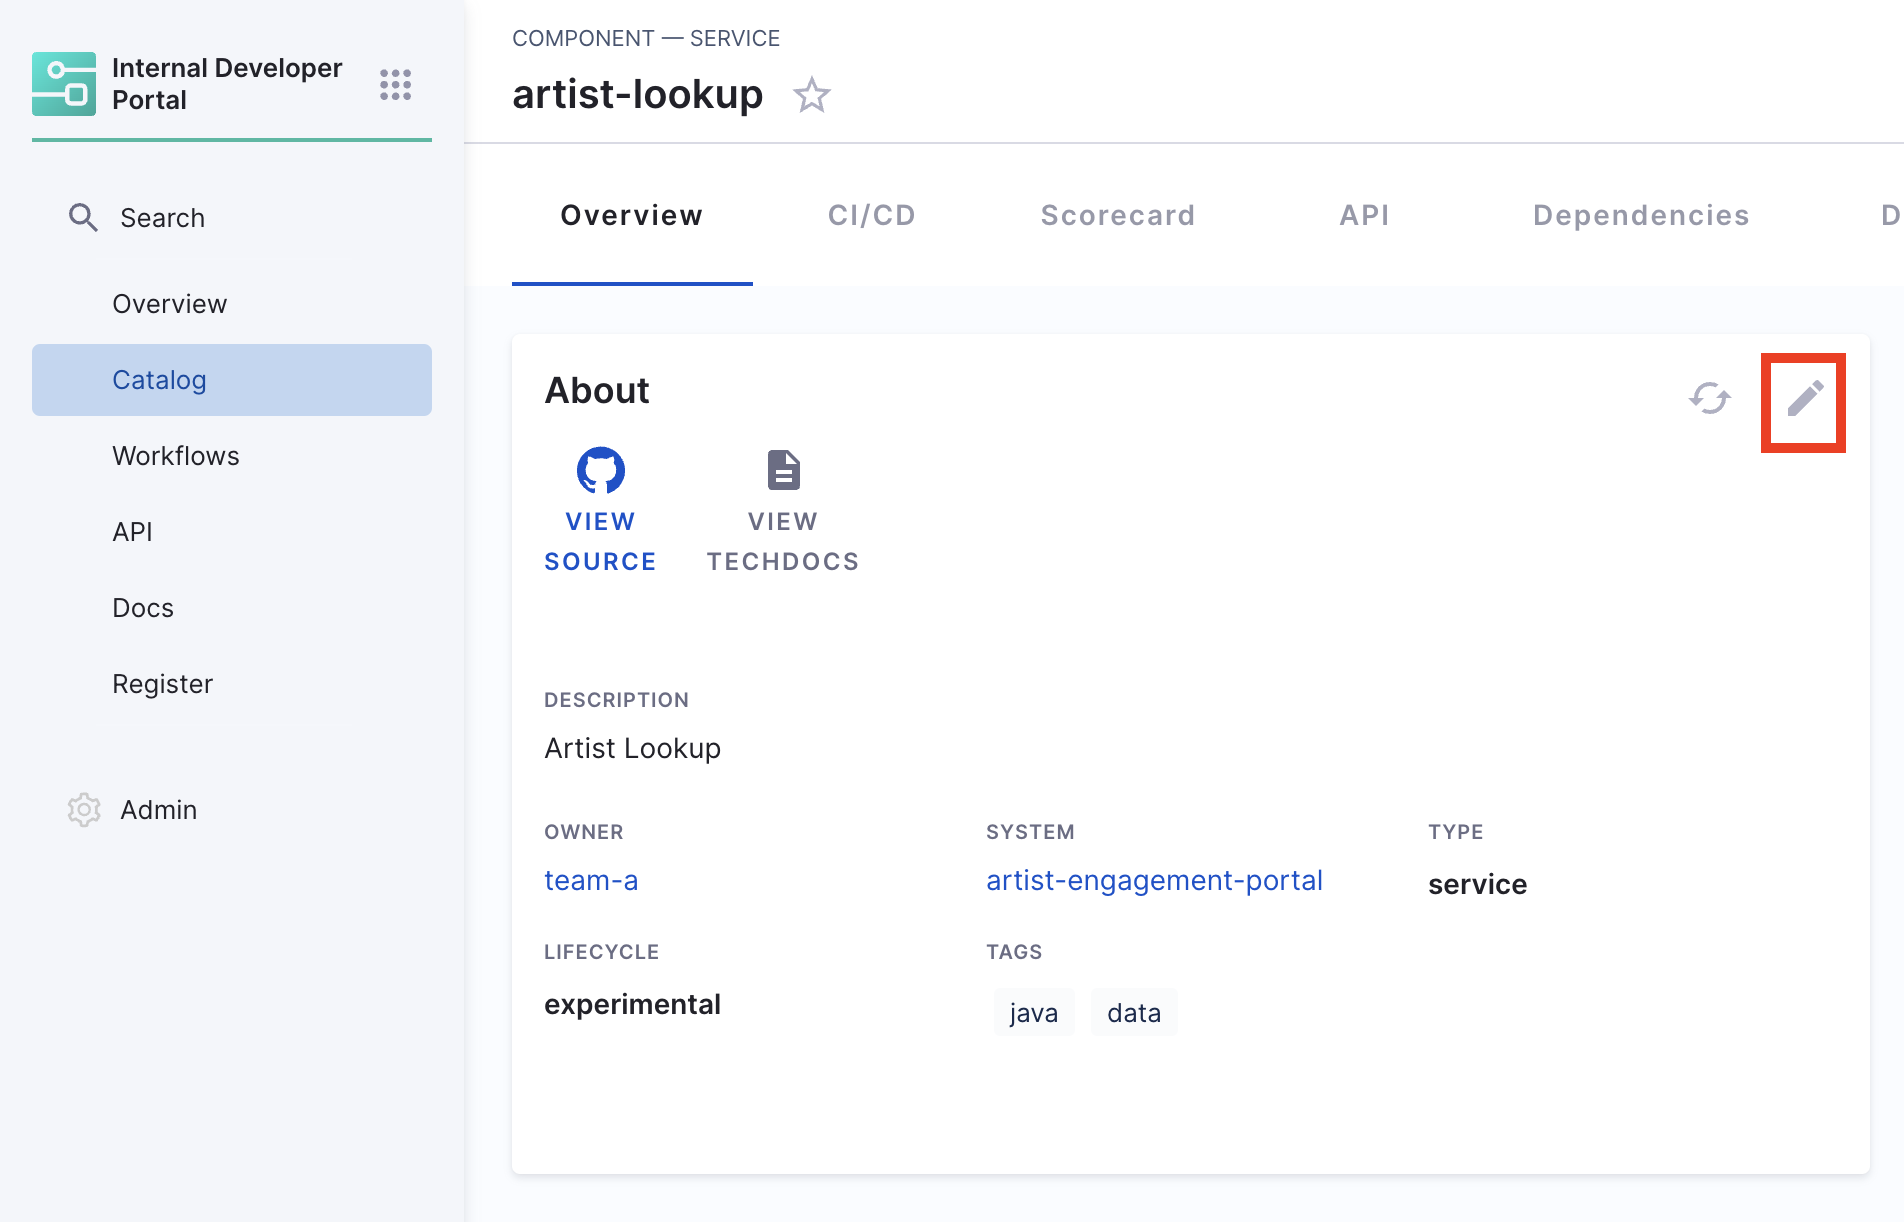
Task: Switch to the CI/CD tab
Action: click(x=871, y=216)
